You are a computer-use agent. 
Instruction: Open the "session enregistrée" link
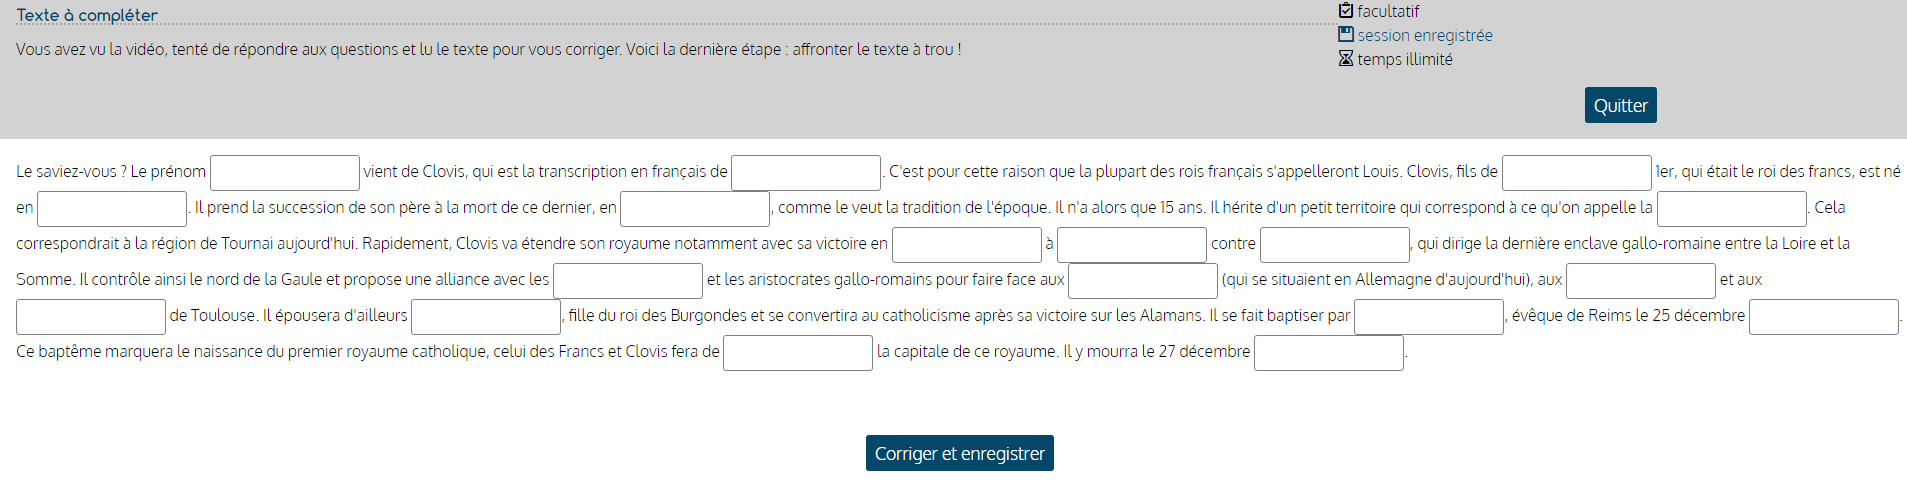coord(1424,35)
